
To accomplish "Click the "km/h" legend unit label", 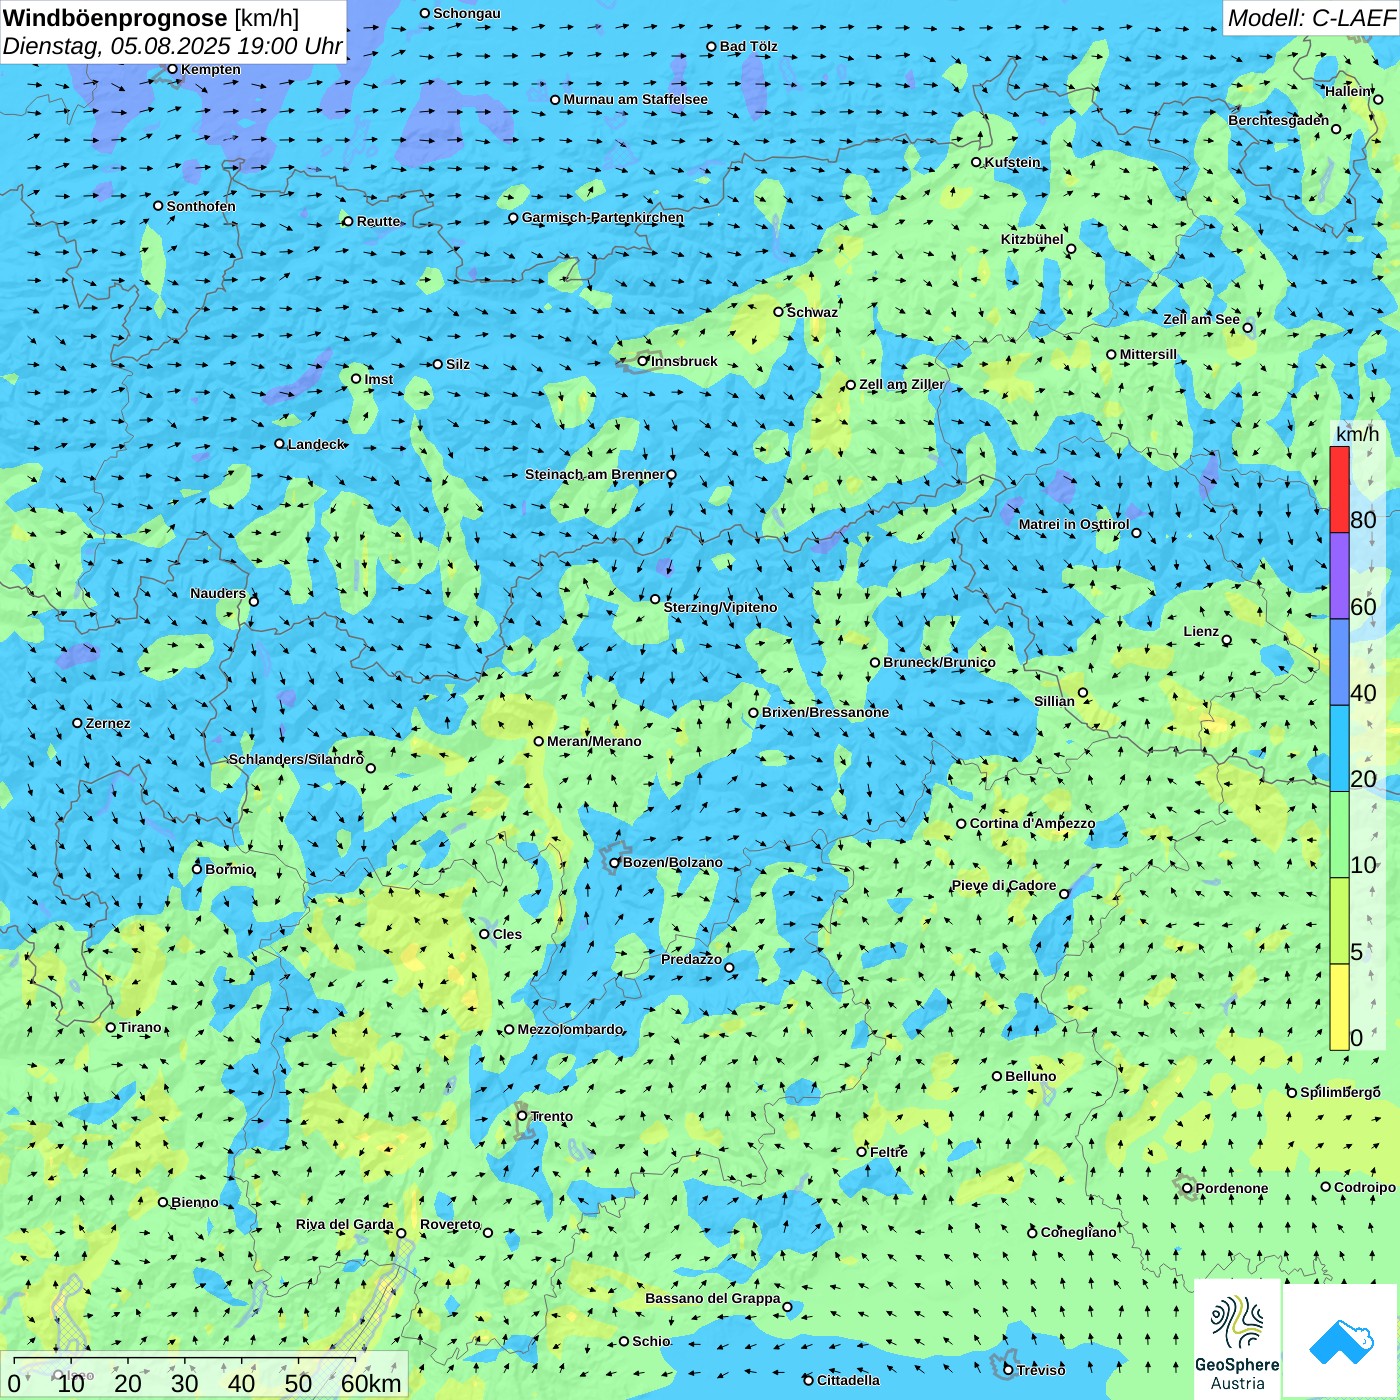I will pos(1357,434).
